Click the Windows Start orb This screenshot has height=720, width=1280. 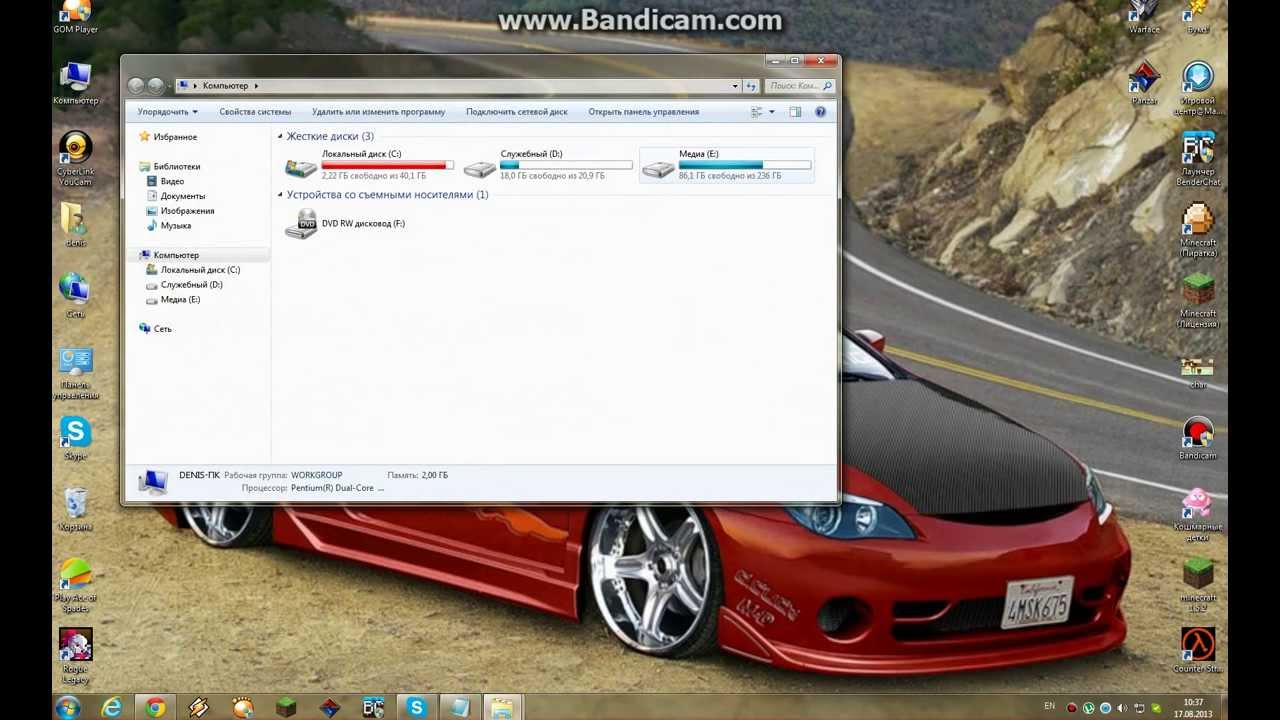coord(68,708)
